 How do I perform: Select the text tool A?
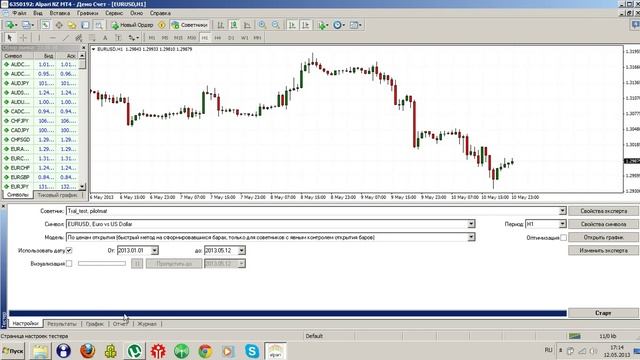pyautogui.click(x=105, y=38)
